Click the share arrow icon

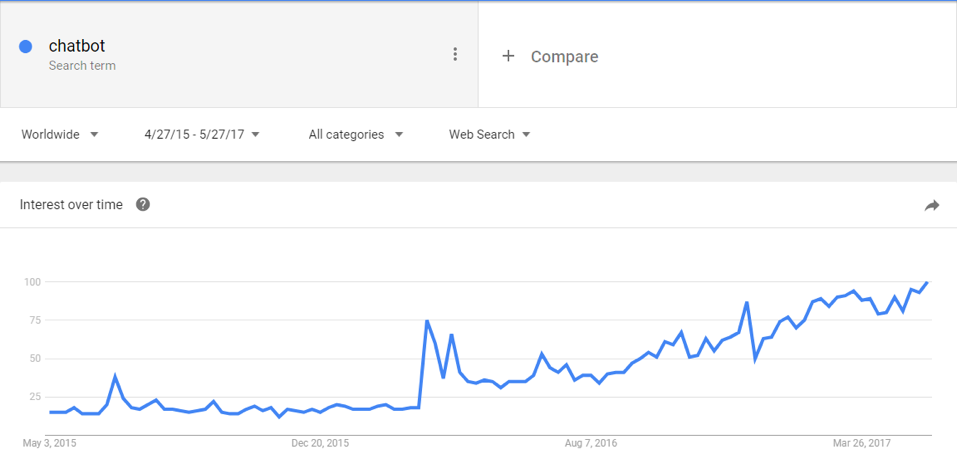pyautogui.click(x=932, y=205)
